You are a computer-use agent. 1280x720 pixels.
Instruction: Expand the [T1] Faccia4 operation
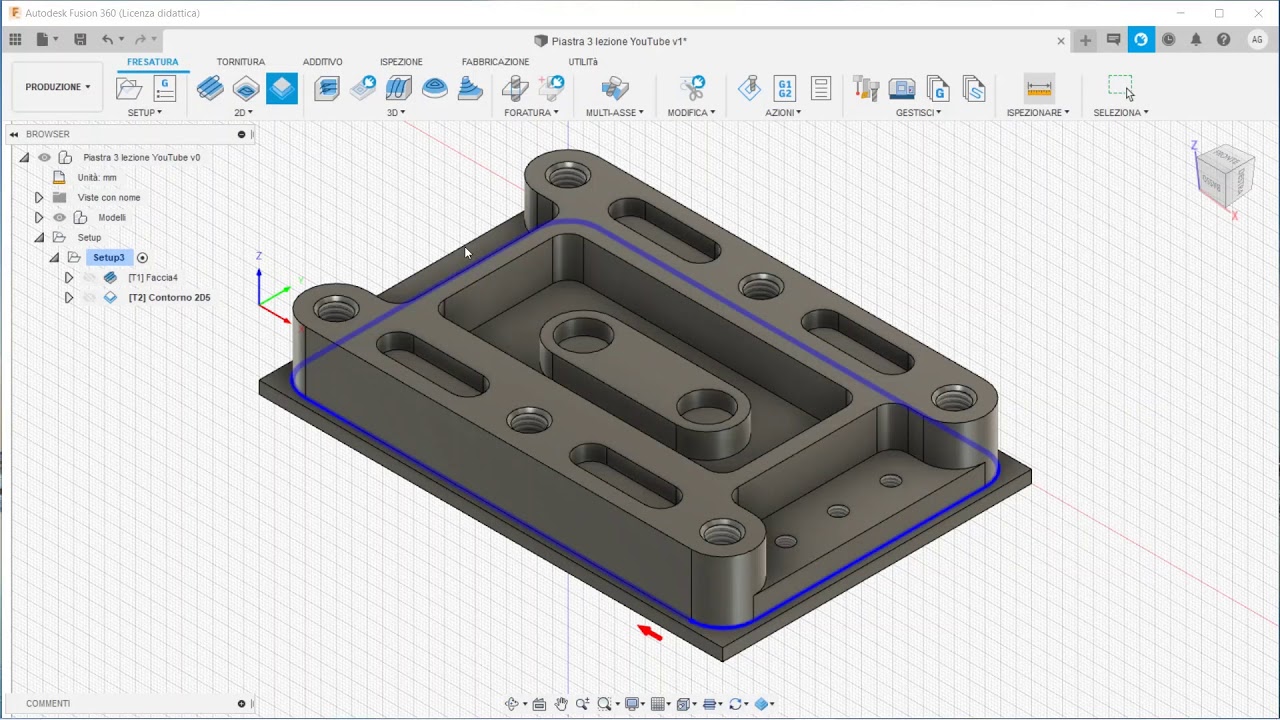69,277
